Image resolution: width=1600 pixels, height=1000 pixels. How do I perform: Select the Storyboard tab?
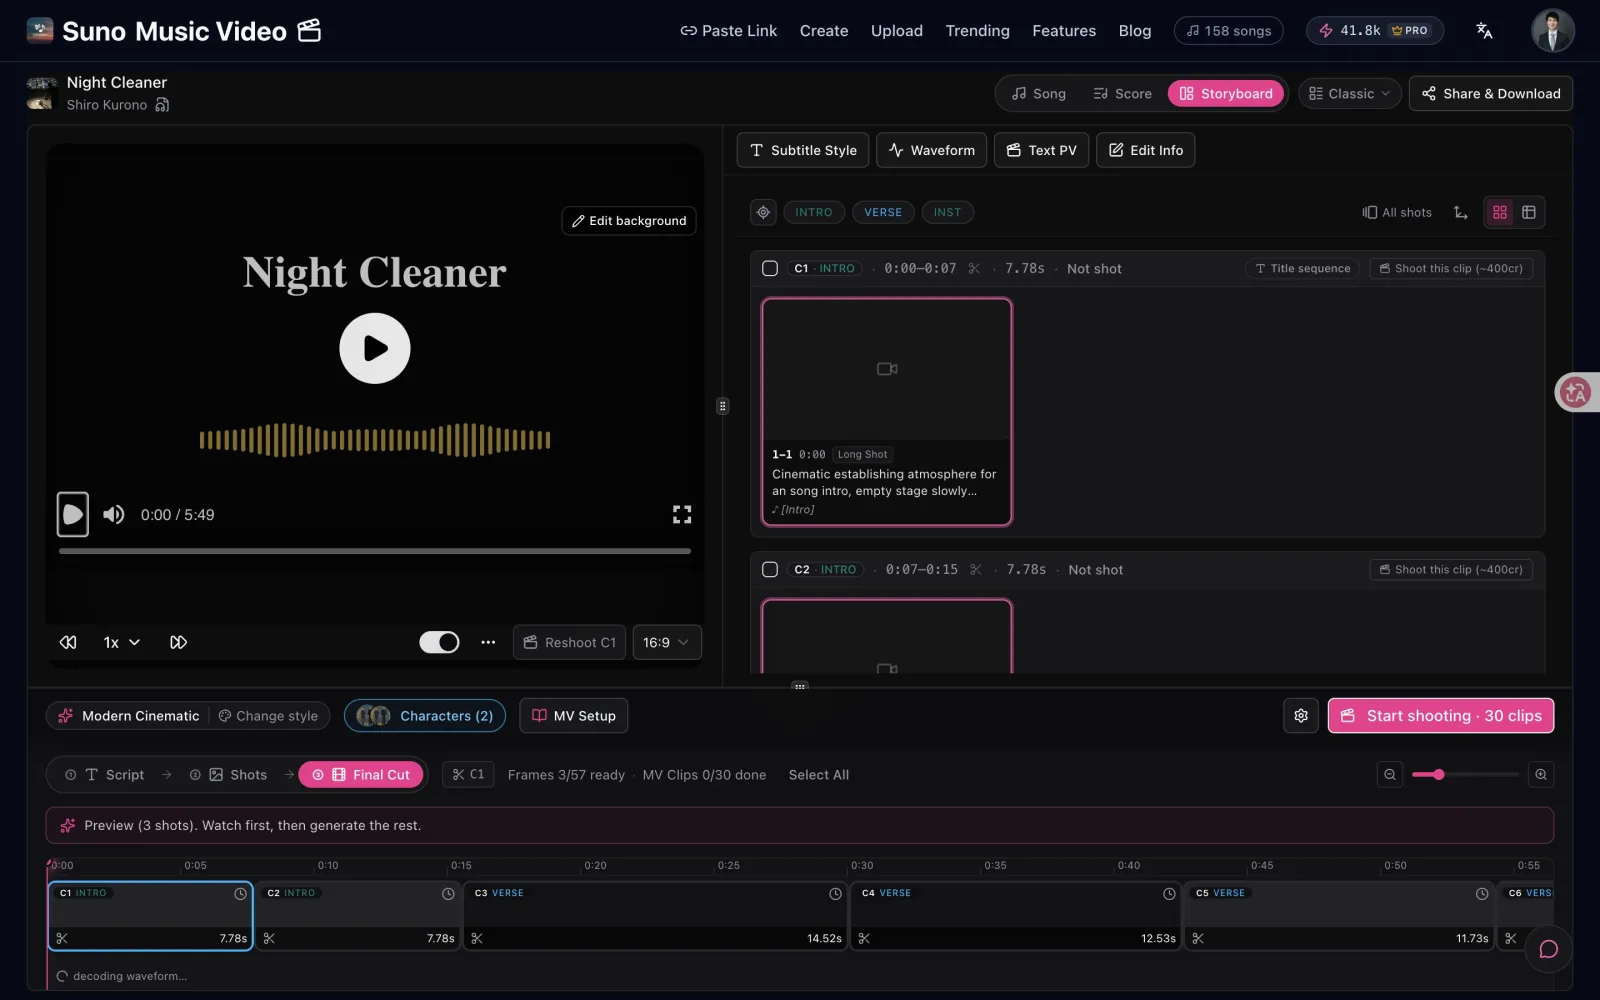pyautogui.click(x=1226, y=94)
